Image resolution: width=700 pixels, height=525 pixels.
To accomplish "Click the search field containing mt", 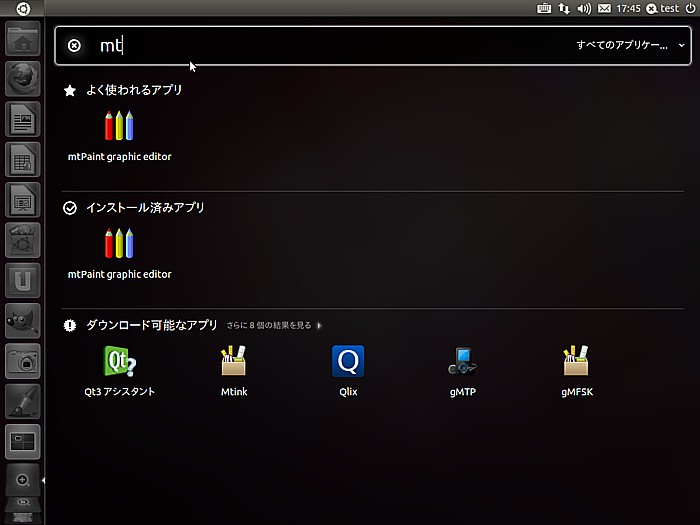I will pos(373,46).
